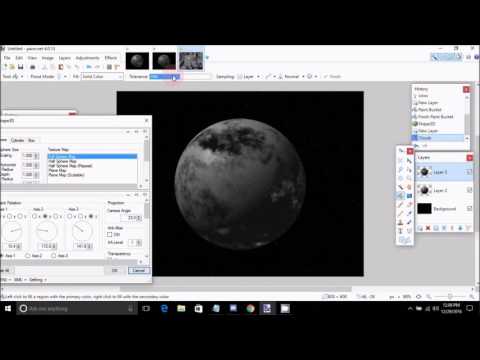Click the Axis 2 rotation dial
Viewport: 480px width, 360px height.
click(x=46, y=230)
